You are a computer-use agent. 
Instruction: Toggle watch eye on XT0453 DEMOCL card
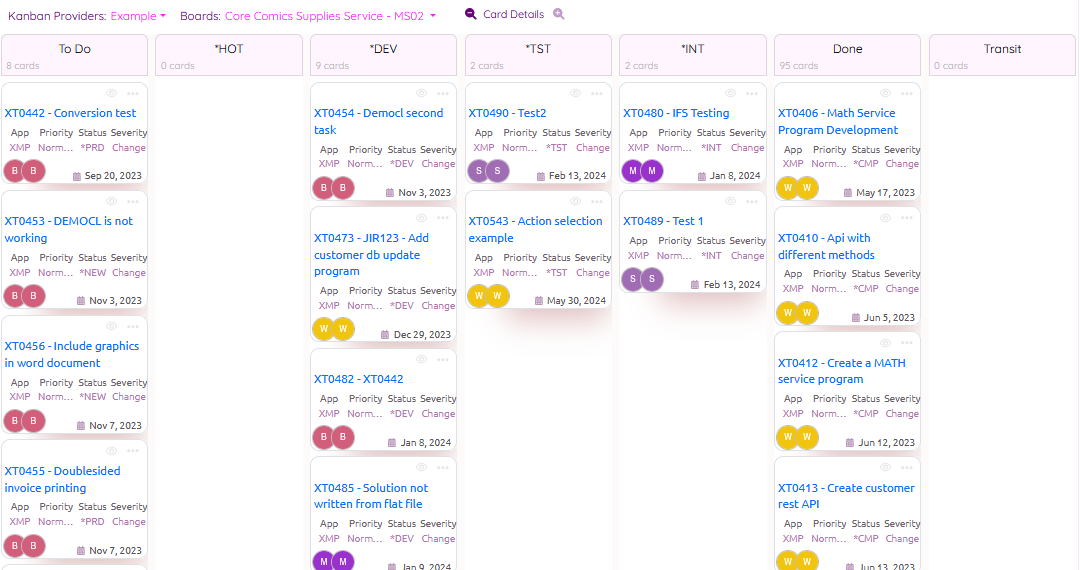(x=111, y=201)
